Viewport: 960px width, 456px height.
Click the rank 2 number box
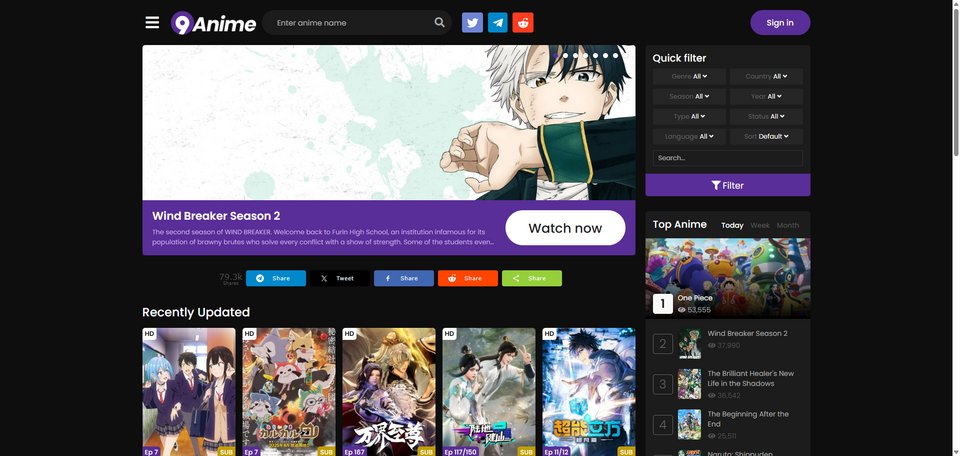pos(662,344)
